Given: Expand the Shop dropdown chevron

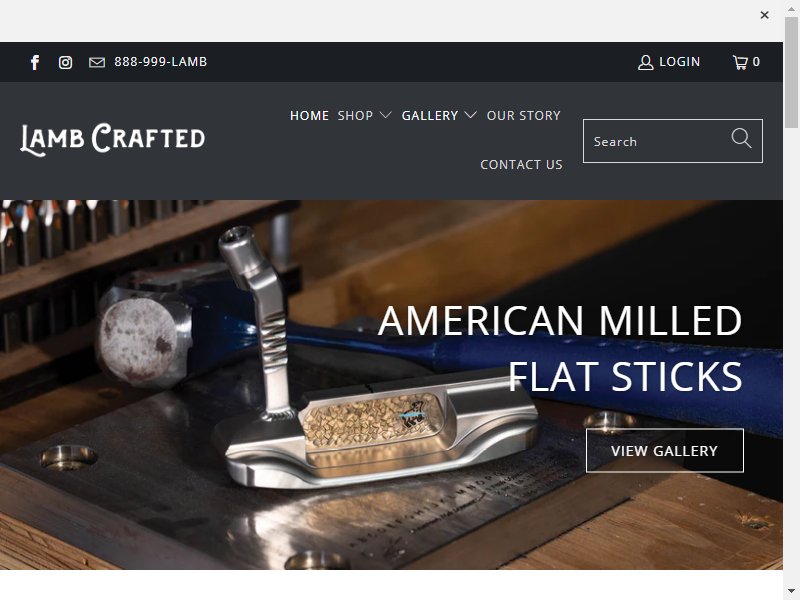Looking at the screenshot, I should click(x=386, y=115).
